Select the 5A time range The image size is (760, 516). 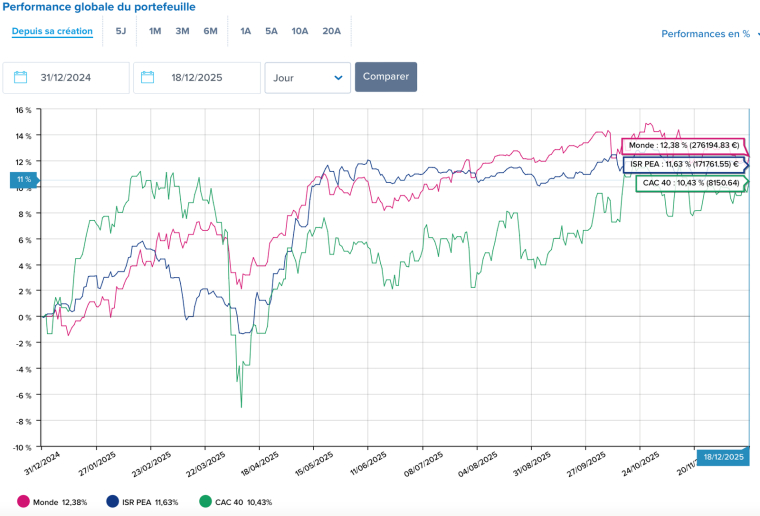click(271, 31)
